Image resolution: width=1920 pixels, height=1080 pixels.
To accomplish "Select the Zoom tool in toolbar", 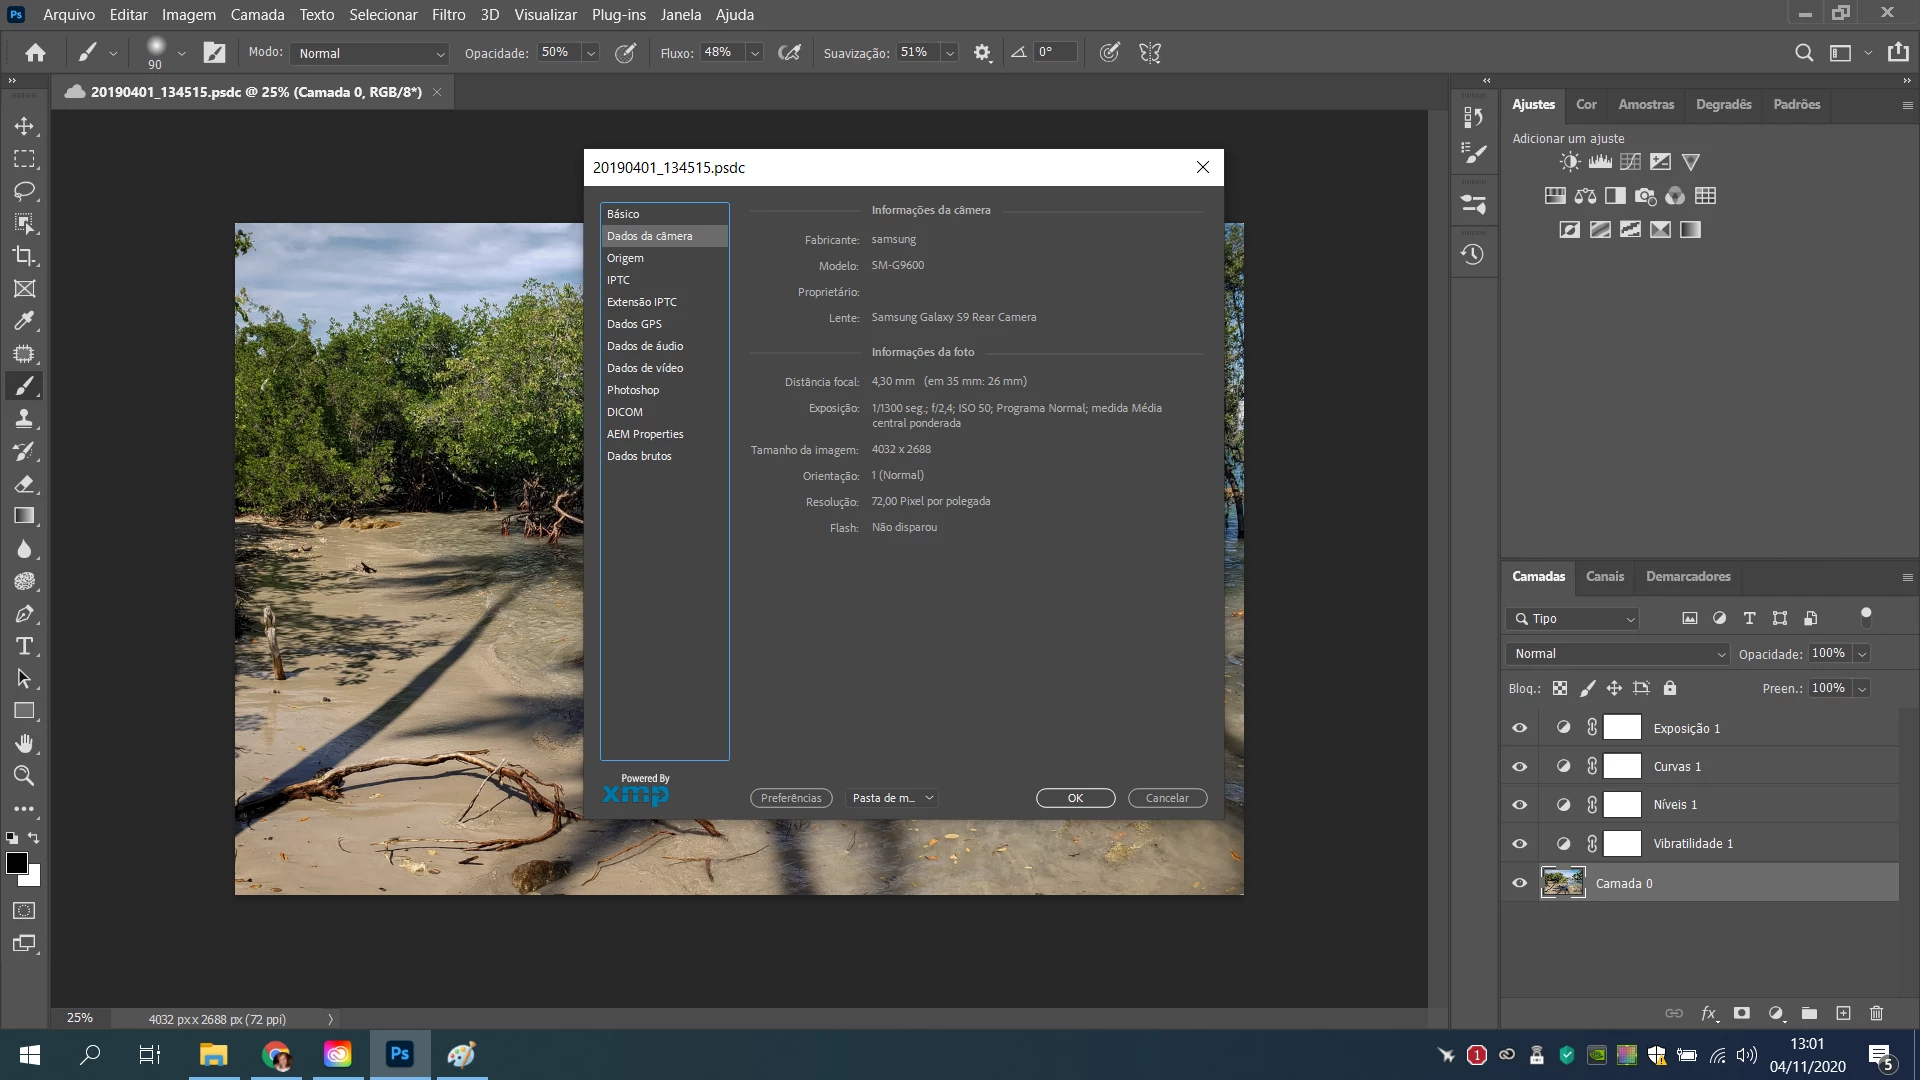I will pyautogui.click(x=24, y=776).
